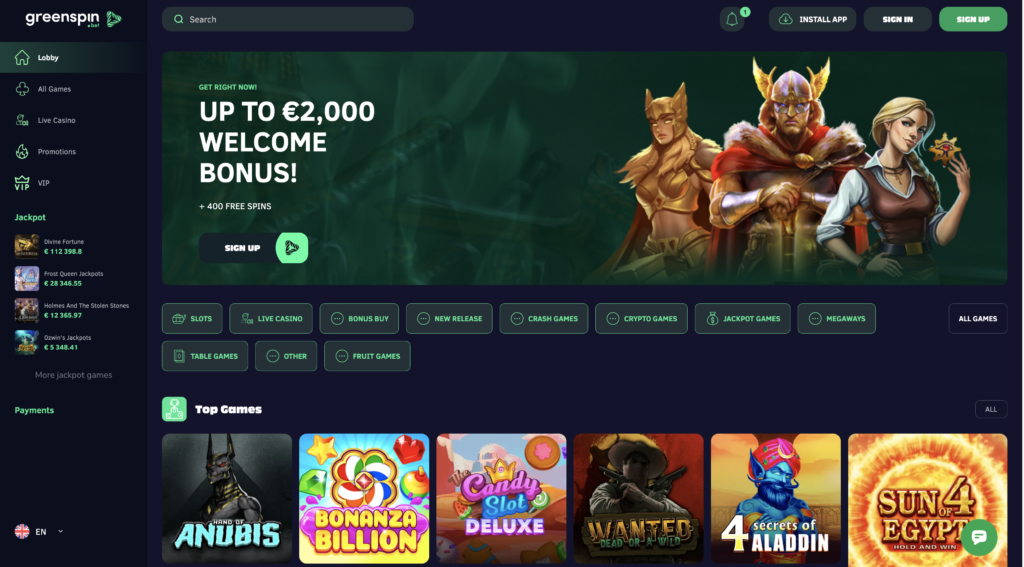Screen dimensions: 1024x567
Task: Click into the Search field
Action: pyautogui.click(x=288, y=20)
